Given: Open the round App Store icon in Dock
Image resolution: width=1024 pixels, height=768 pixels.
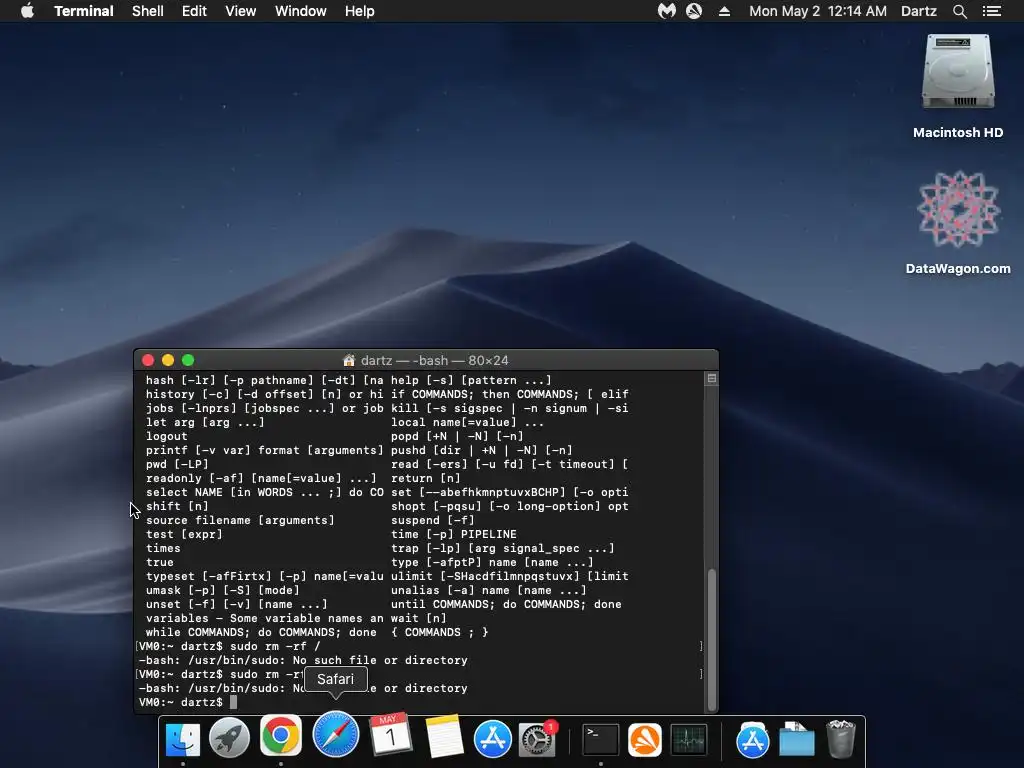Looking at the screenshot, I should coord(492,739).
